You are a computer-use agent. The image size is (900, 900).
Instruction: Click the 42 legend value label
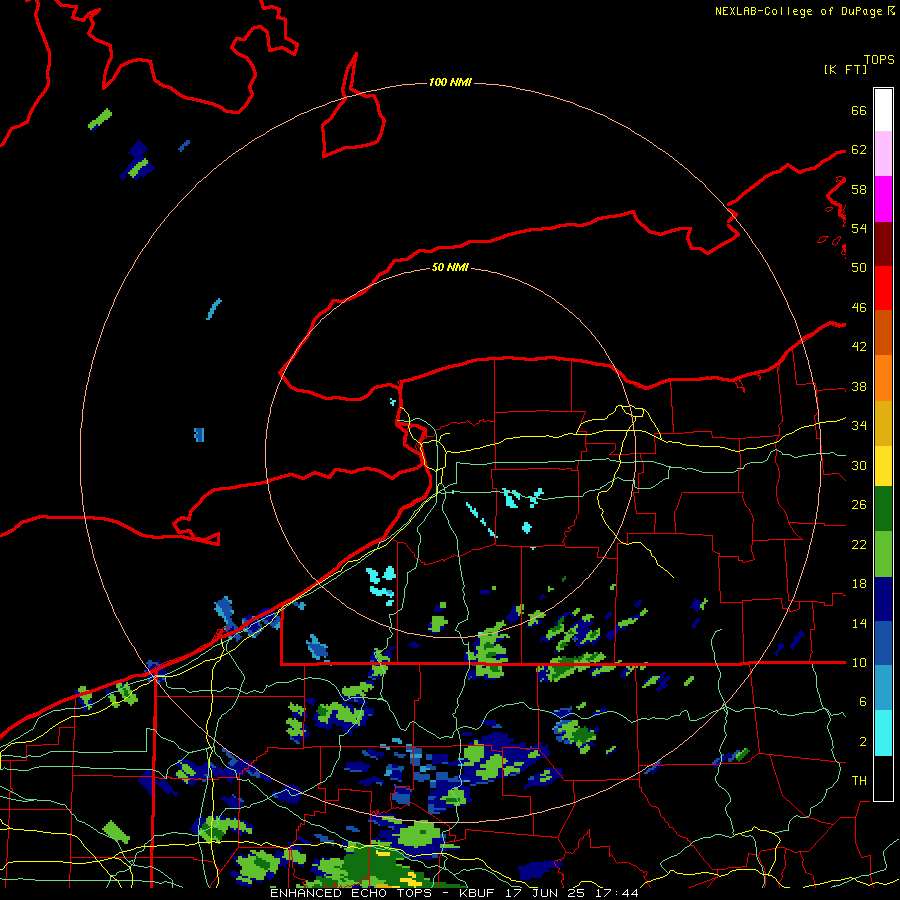tap(859, 347)
